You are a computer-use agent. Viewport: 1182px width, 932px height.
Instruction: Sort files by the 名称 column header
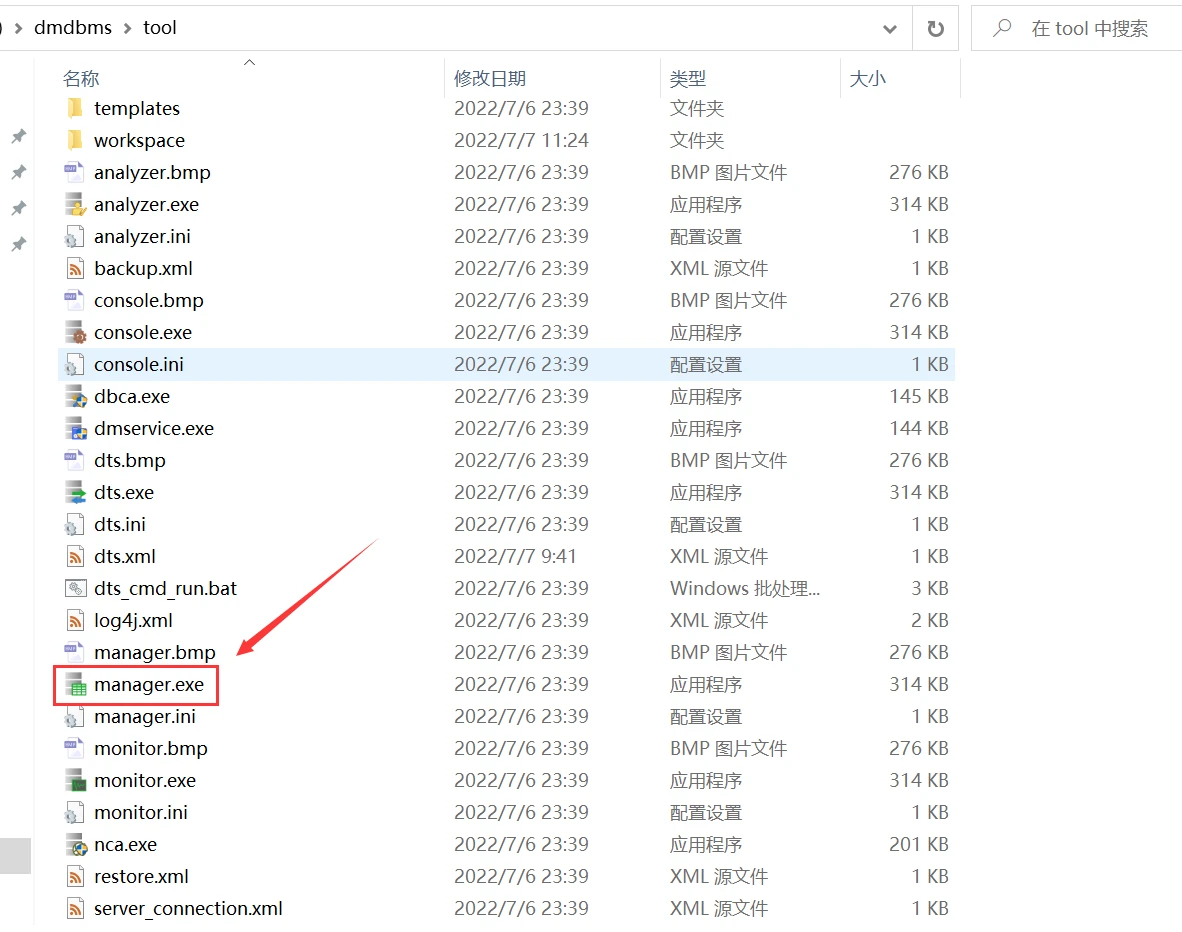81,78
